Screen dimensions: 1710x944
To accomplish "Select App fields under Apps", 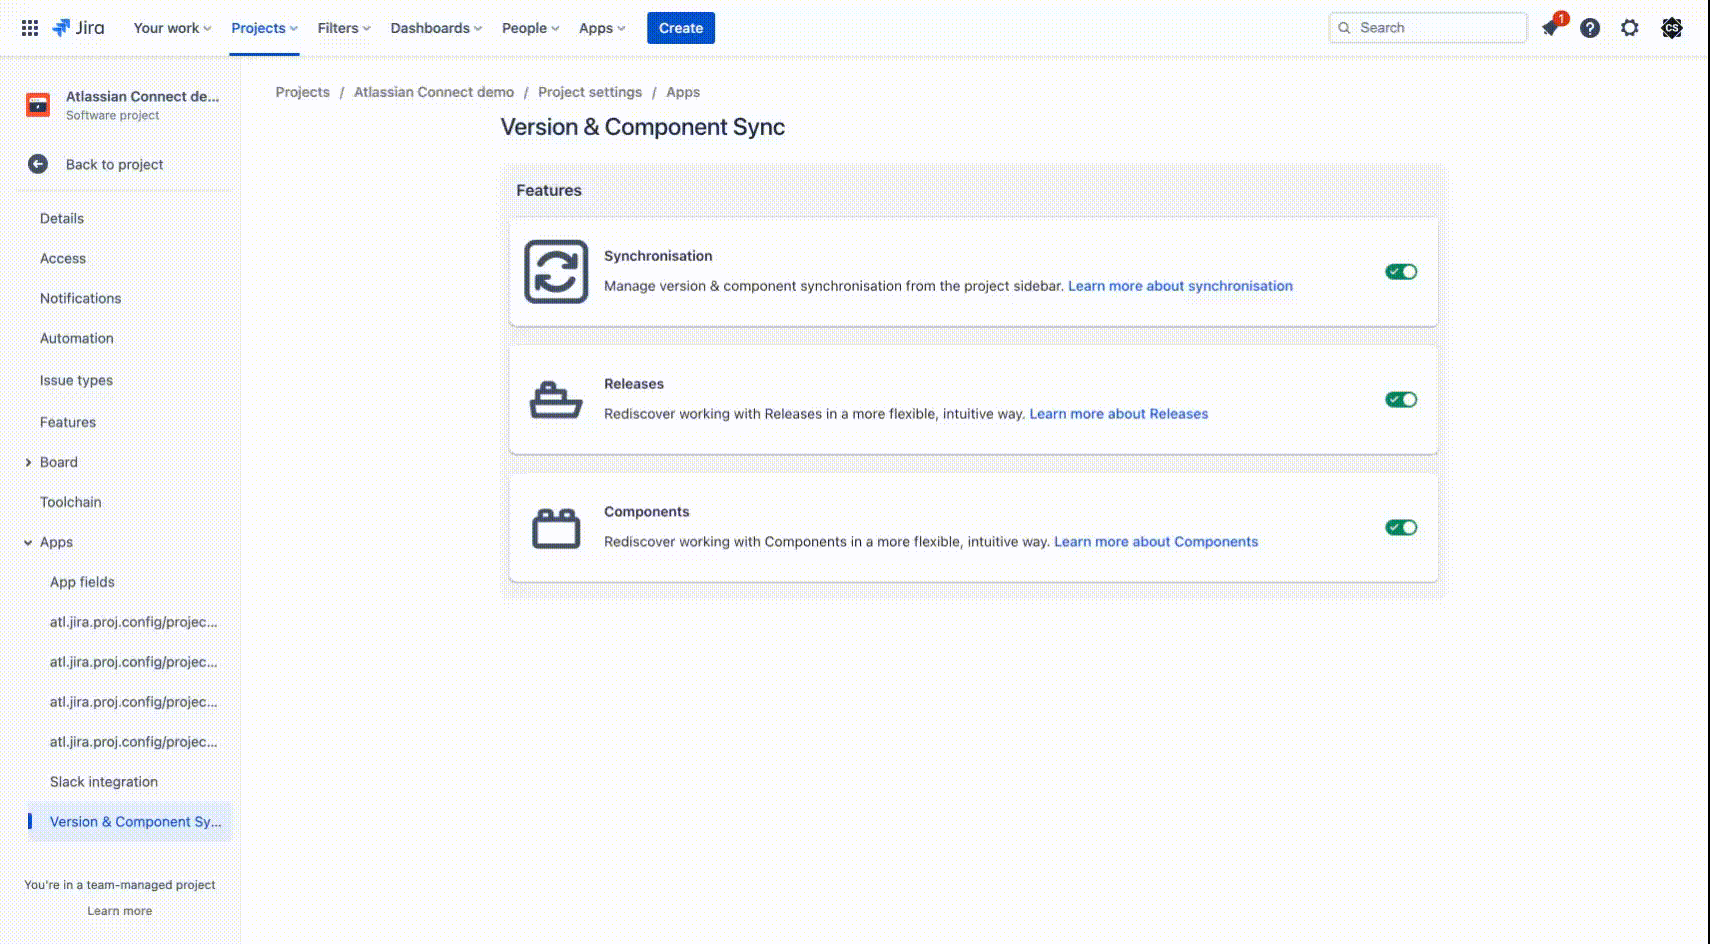I will (x=82, y=582).
